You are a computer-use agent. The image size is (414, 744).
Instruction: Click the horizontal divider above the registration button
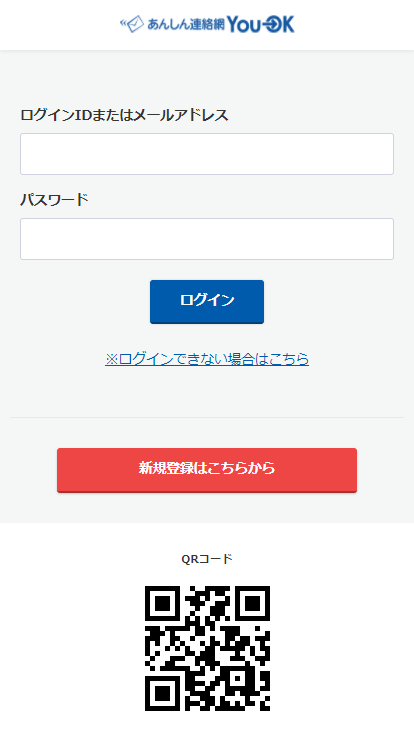207,418
